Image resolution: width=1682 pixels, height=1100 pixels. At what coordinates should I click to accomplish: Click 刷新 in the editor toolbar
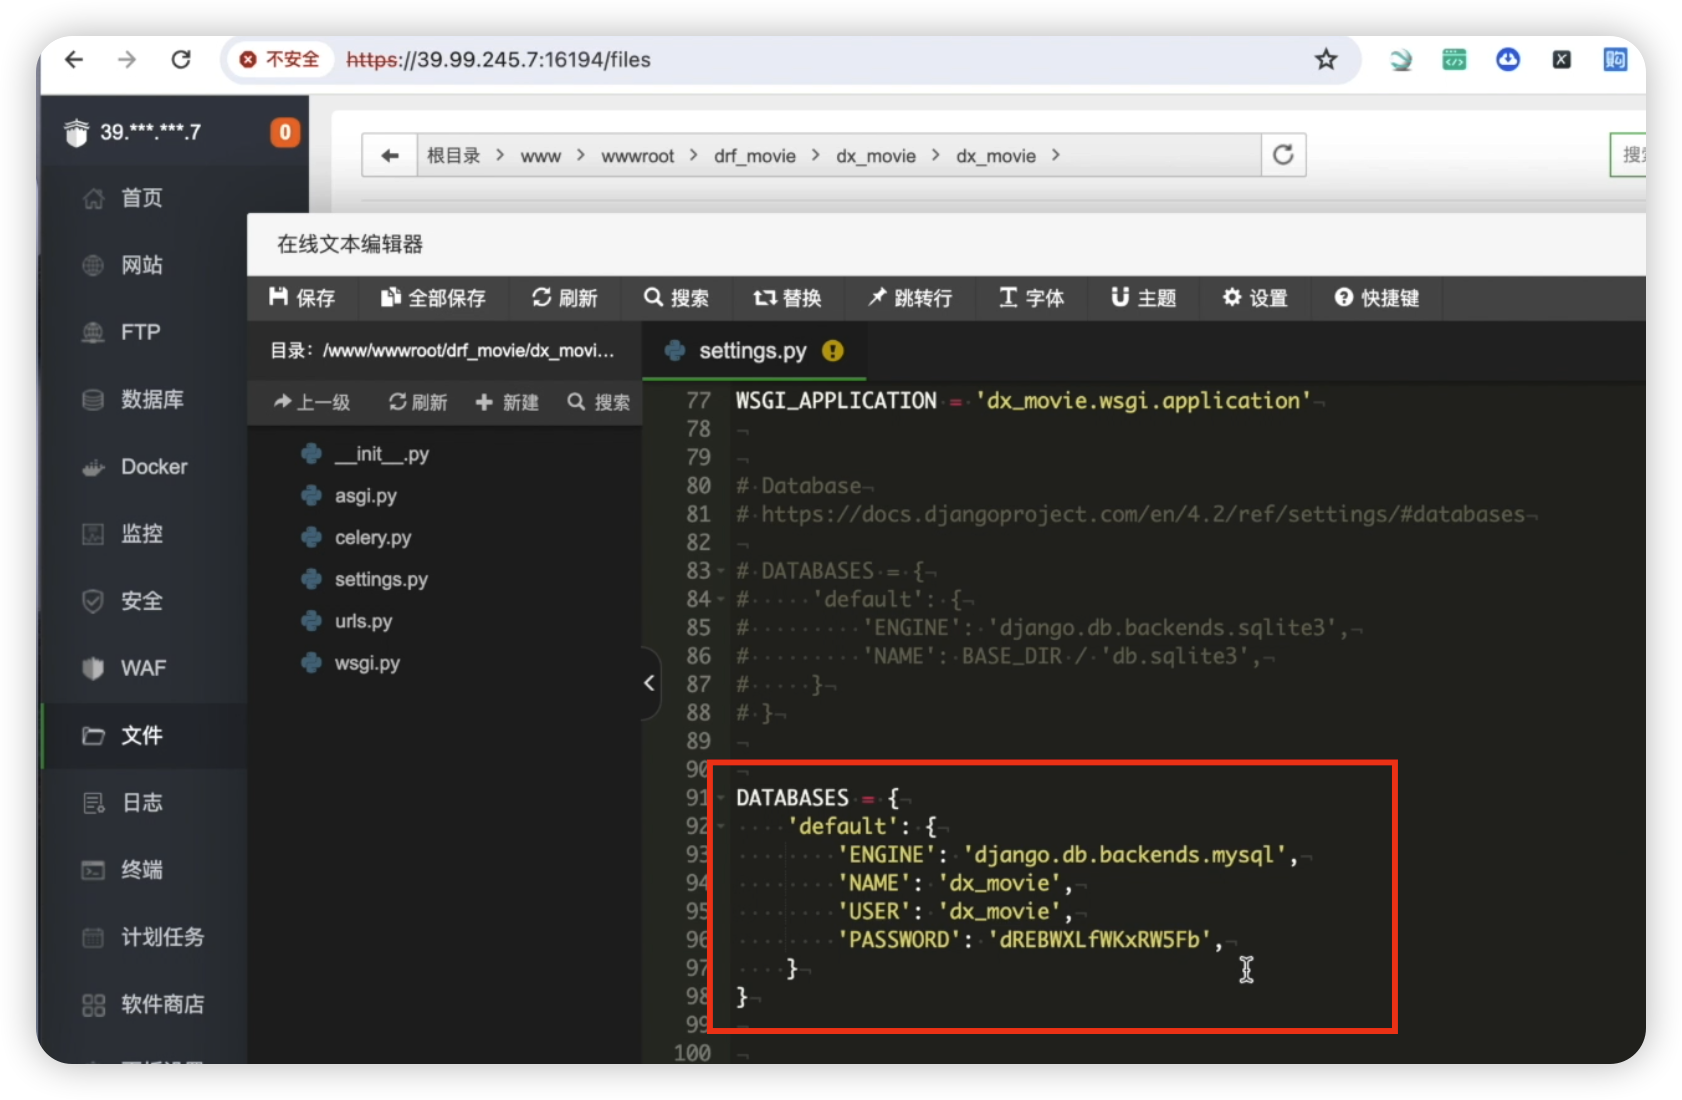[x=565, y=298]
